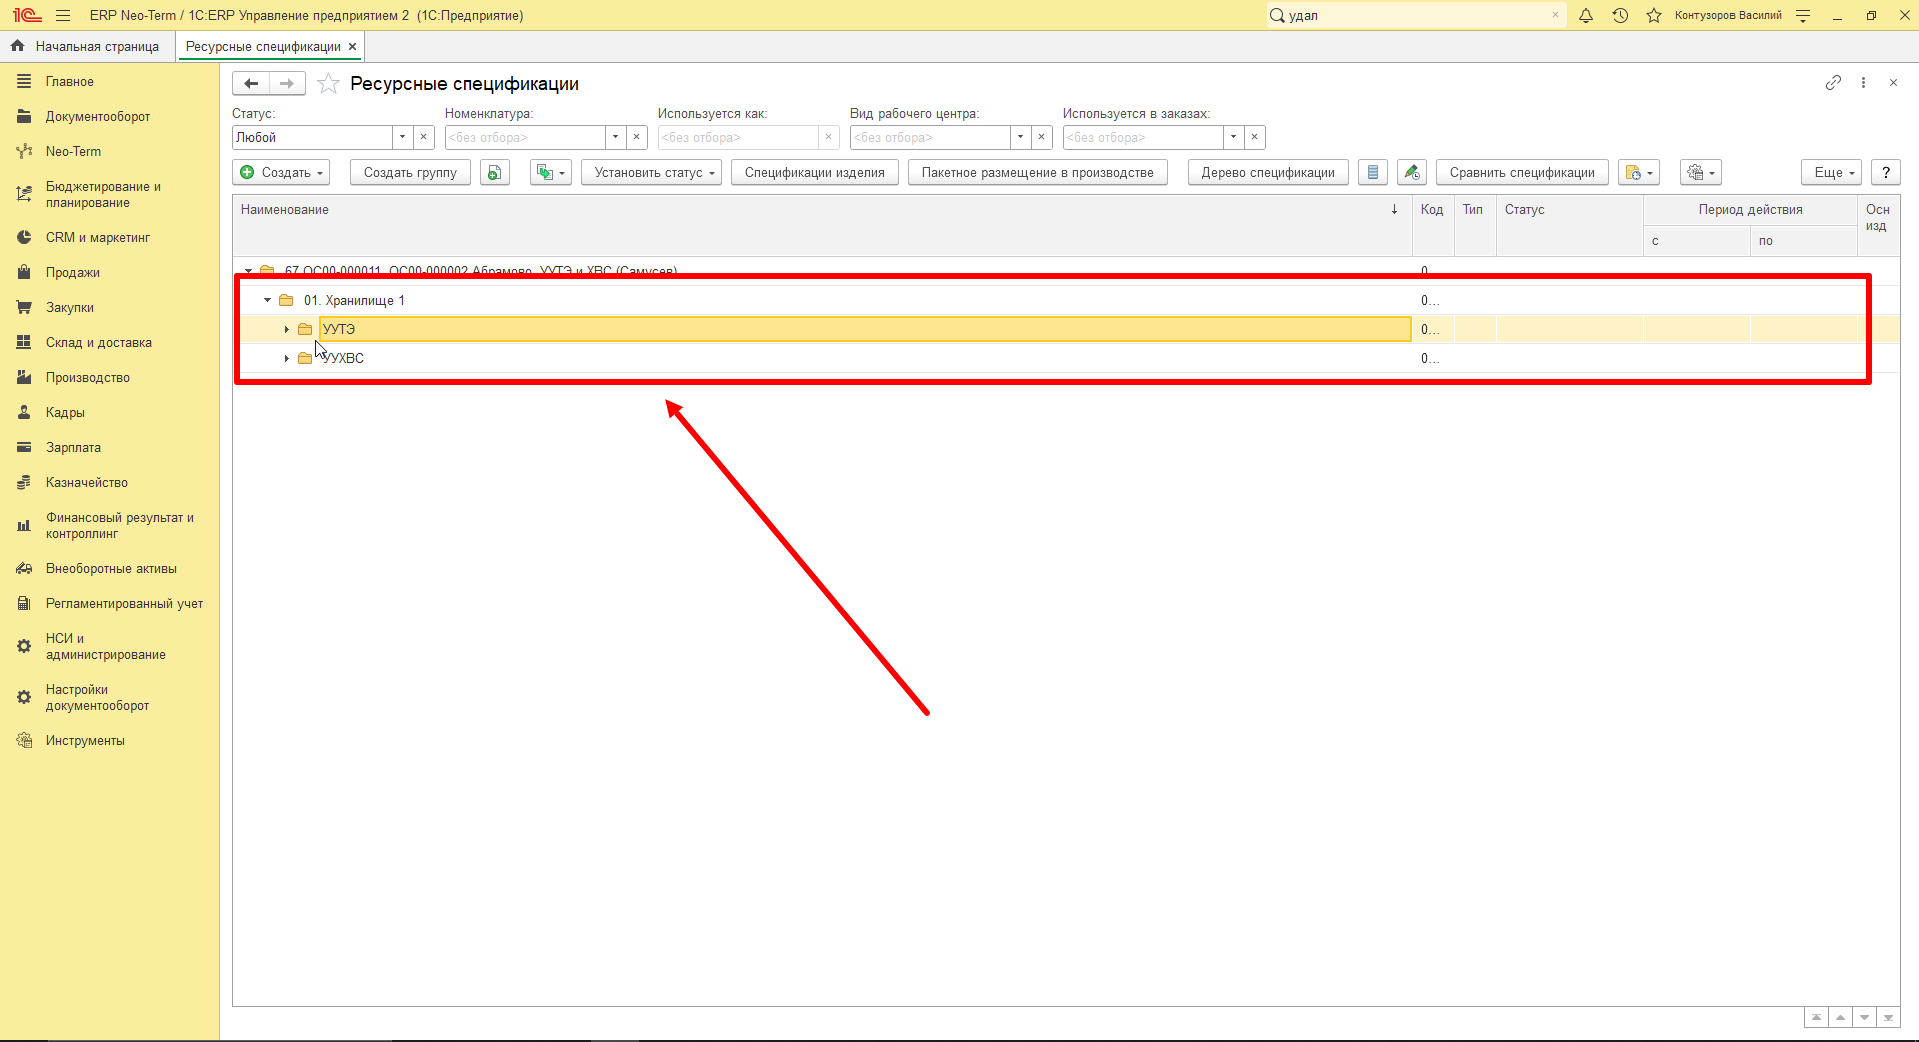The image size is (1919, 1042).
Task: Open the notifications bell icon
Action: [x=1586, y=15]
